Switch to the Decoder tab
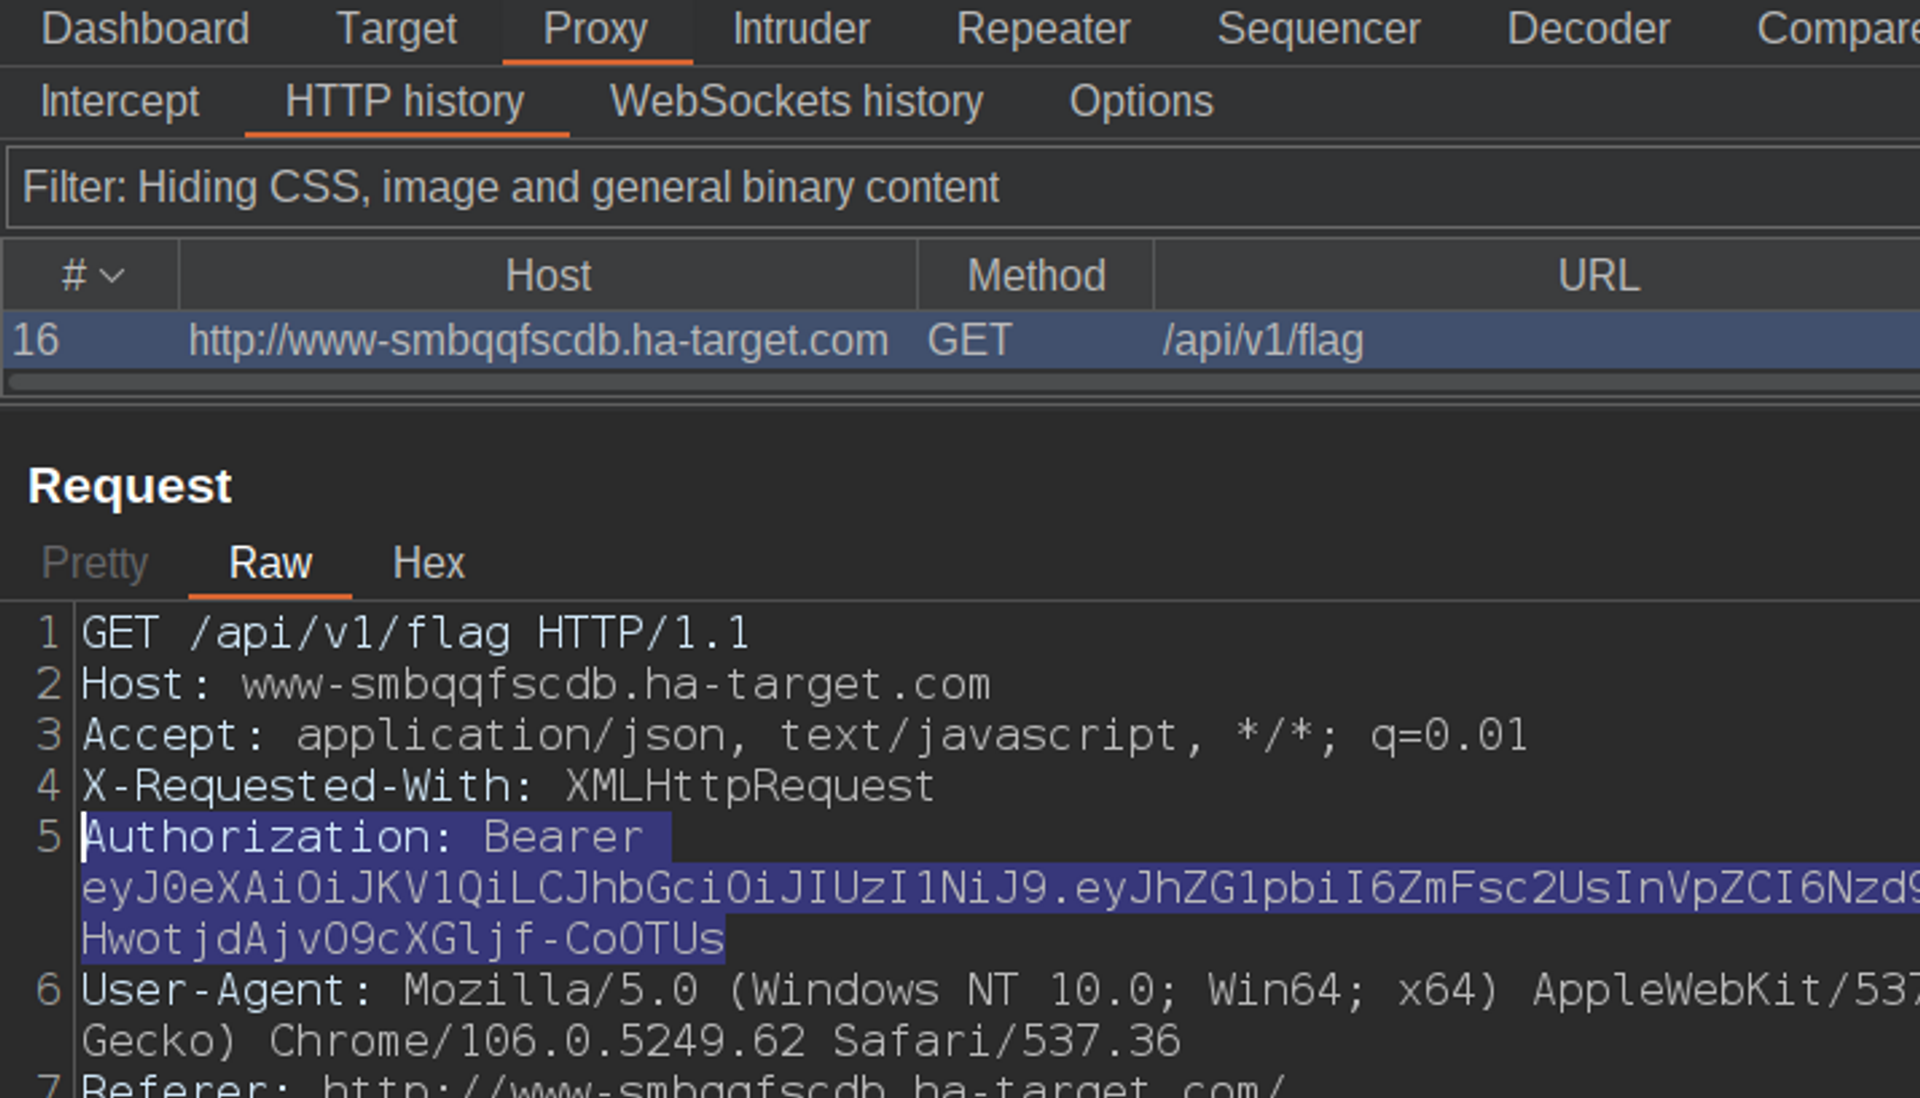Screen dimensions: 1920x1098 coord(1588,29)
